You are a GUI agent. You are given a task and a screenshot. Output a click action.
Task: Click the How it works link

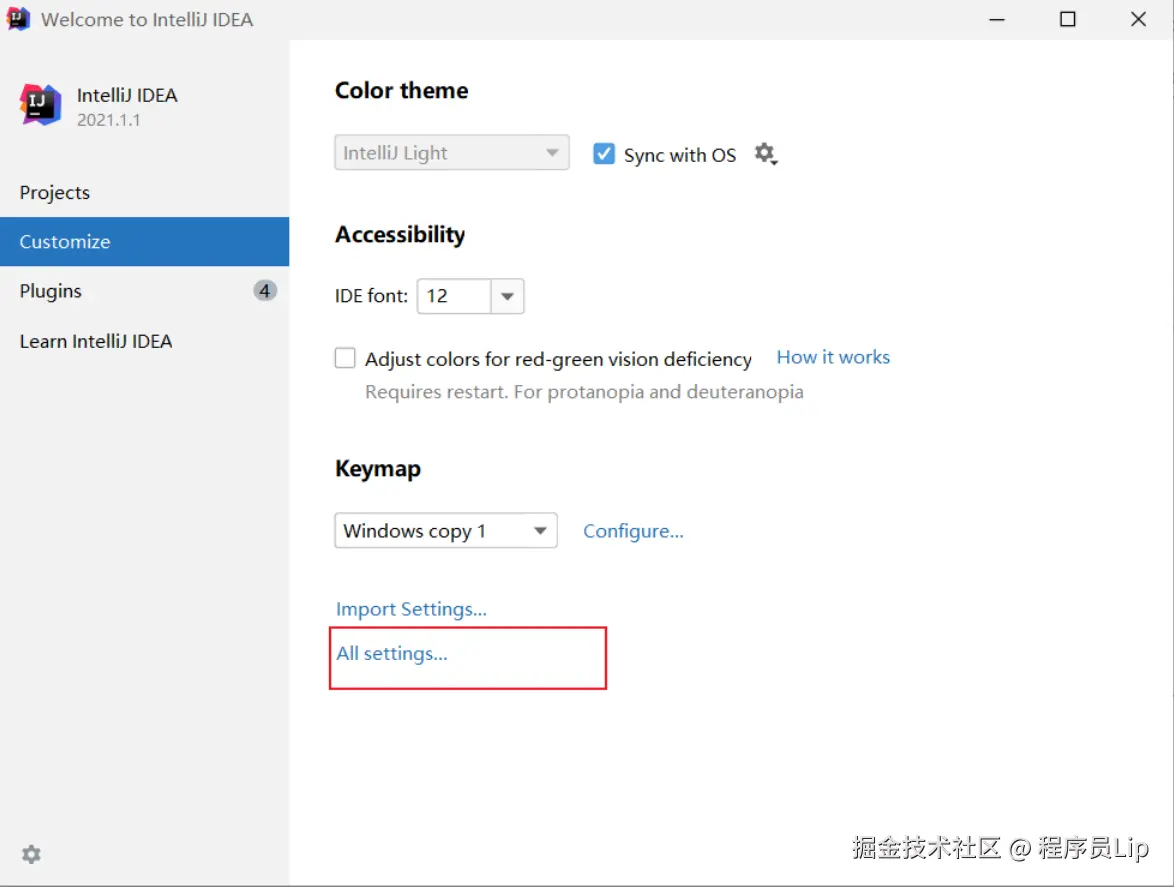[x=833, y=357]
